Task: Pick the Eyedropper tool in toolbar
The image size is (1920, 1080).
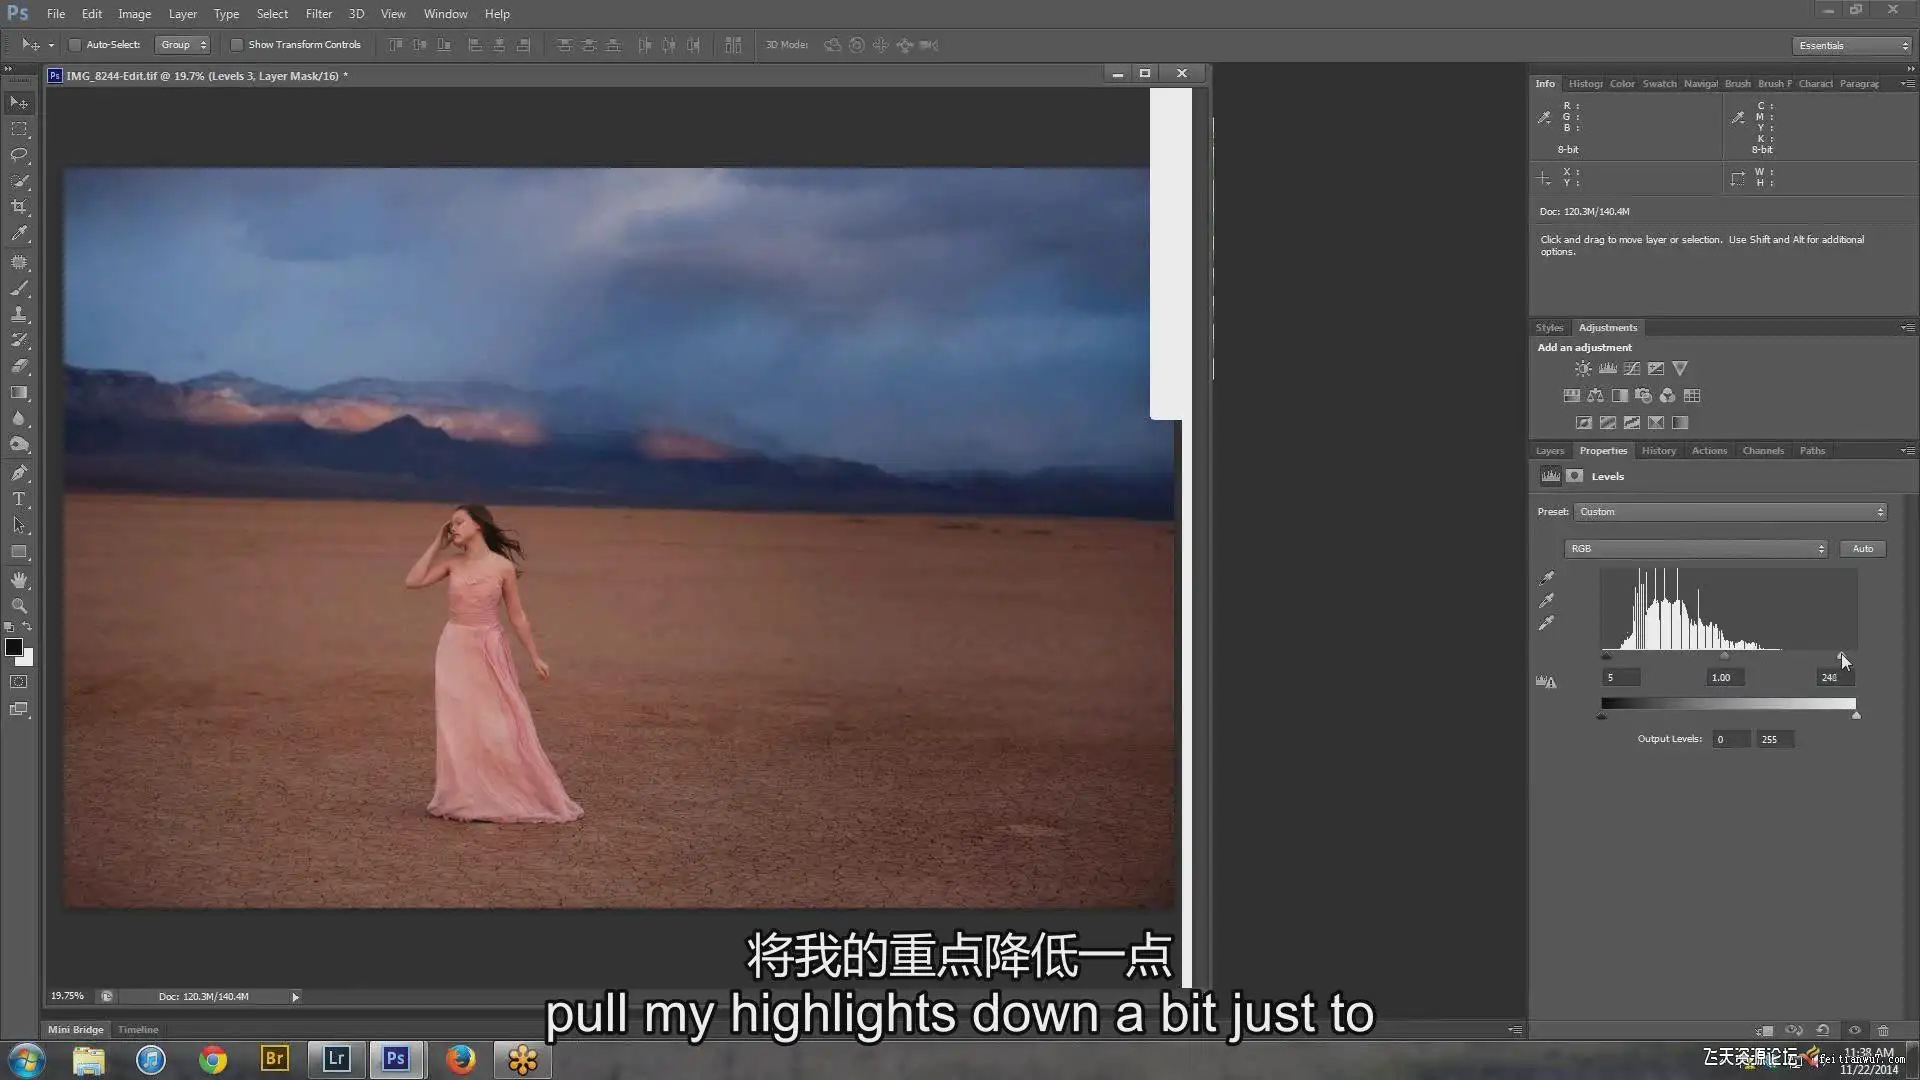Action: 19,234
